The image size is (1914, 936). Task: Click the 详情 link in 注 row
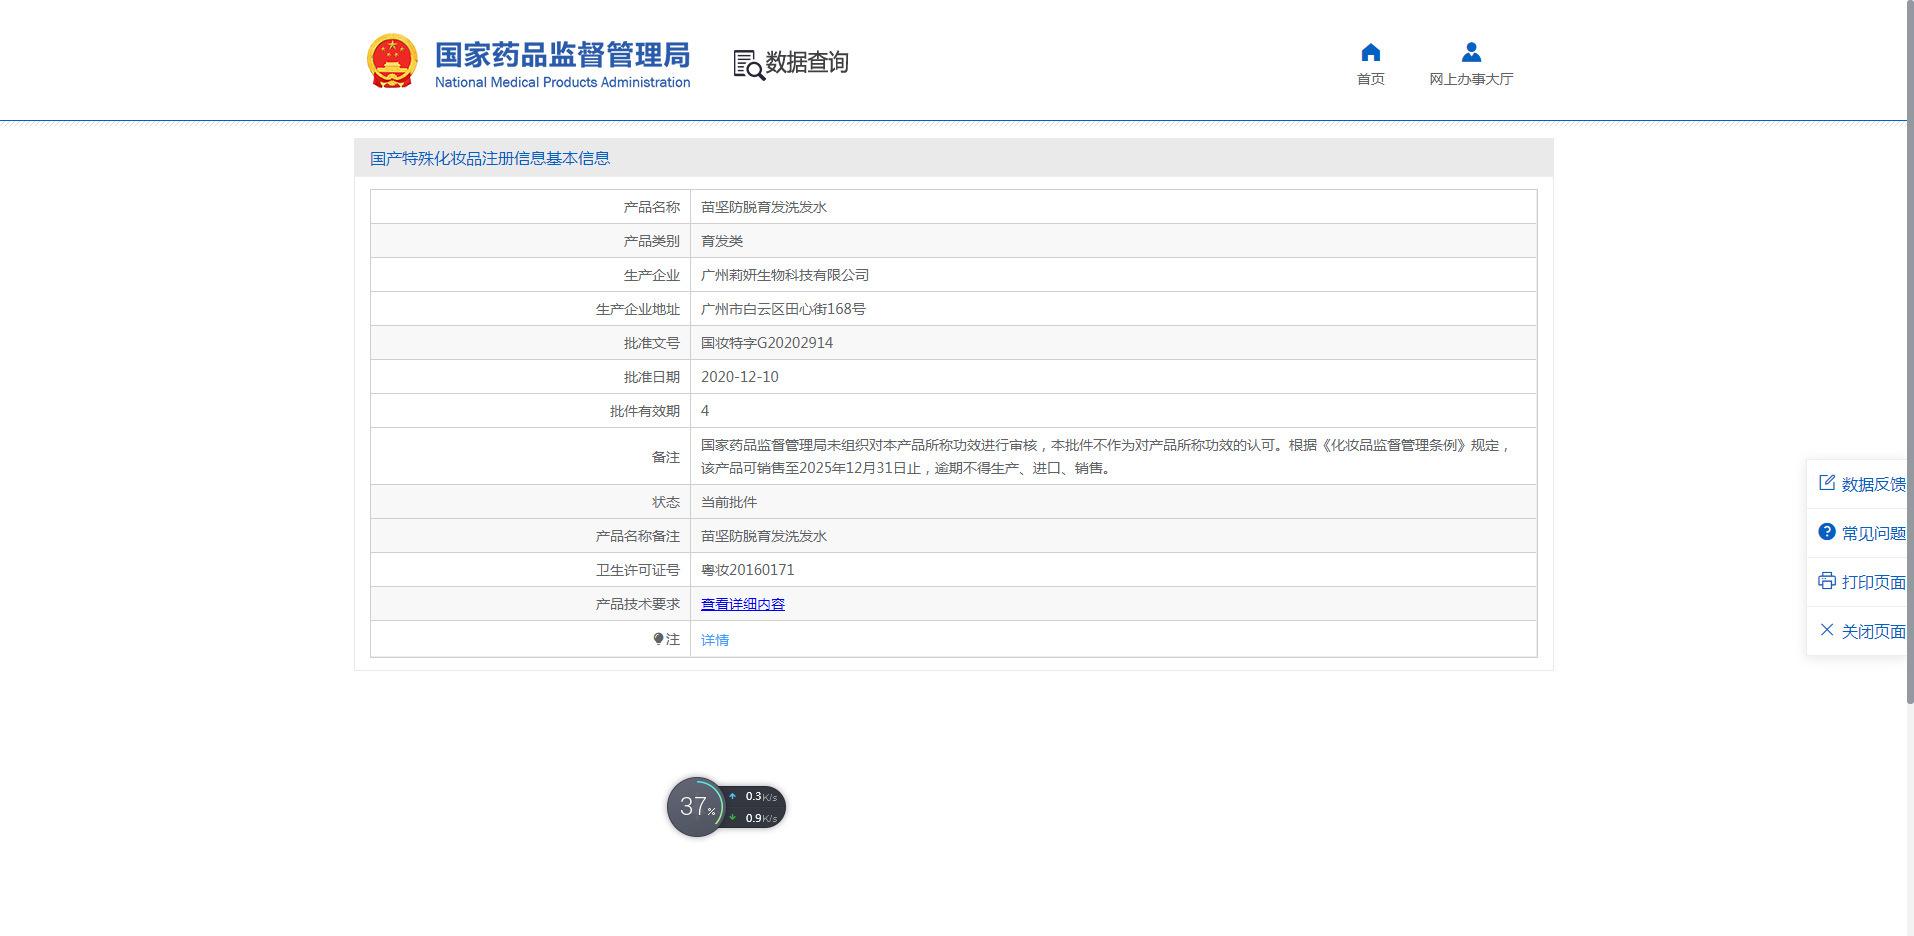714,640
